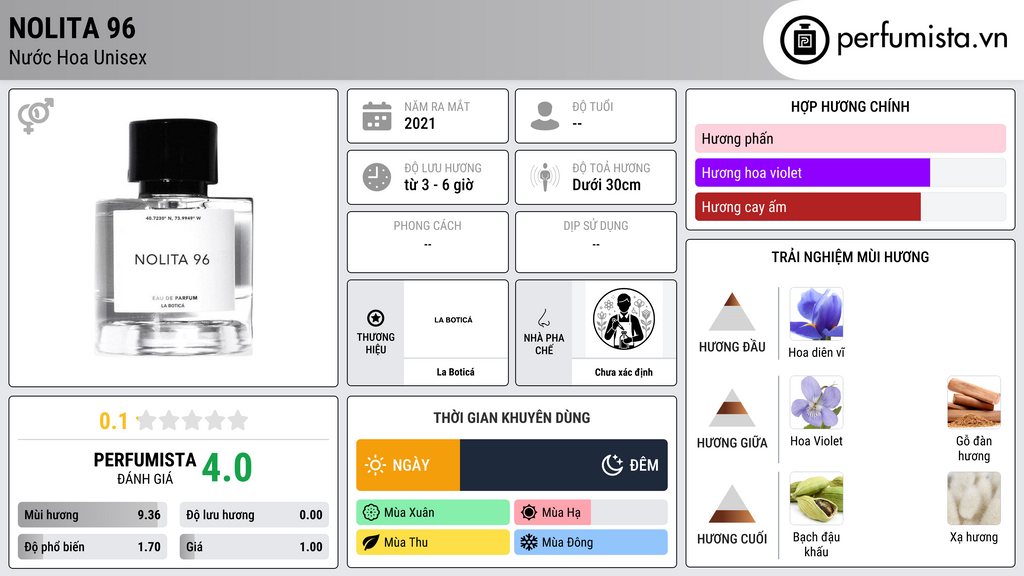Click the leaf icon for Mùa Thu
The height and width of the screenshot is (576, 1024).
coord(371,542)
